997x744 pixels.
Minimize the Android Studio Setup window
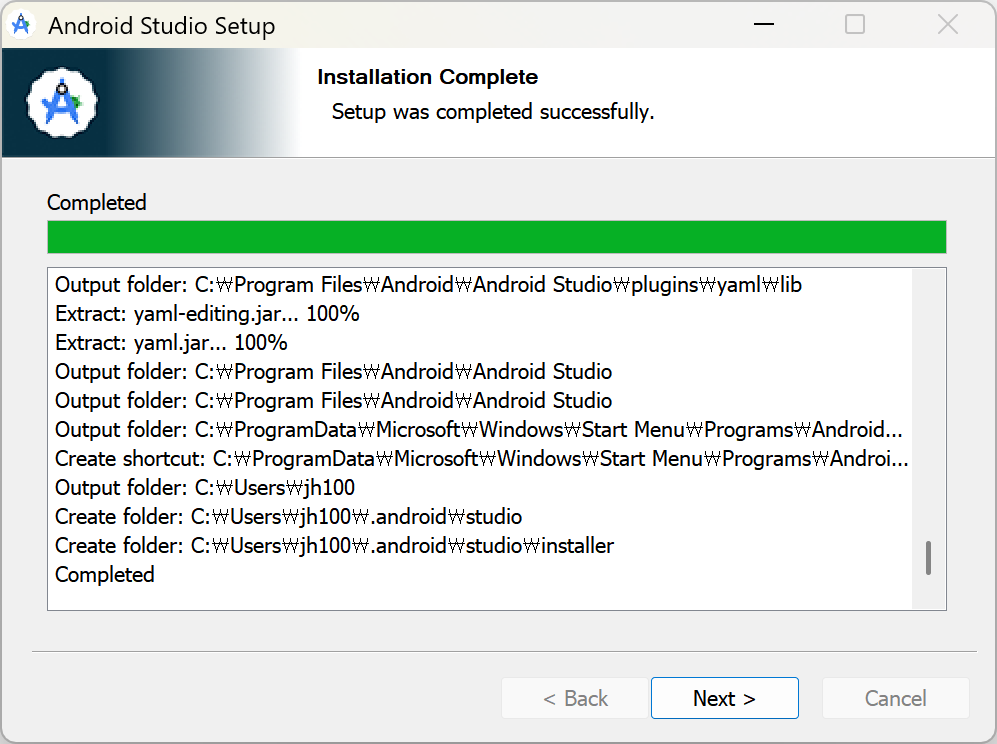click(764, 25)
